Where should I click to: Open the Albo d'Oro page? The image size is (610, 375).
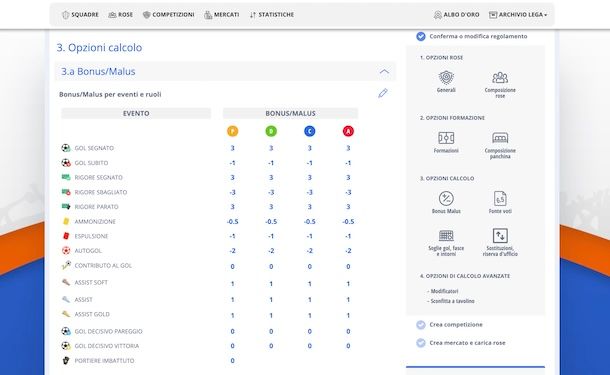457,15
